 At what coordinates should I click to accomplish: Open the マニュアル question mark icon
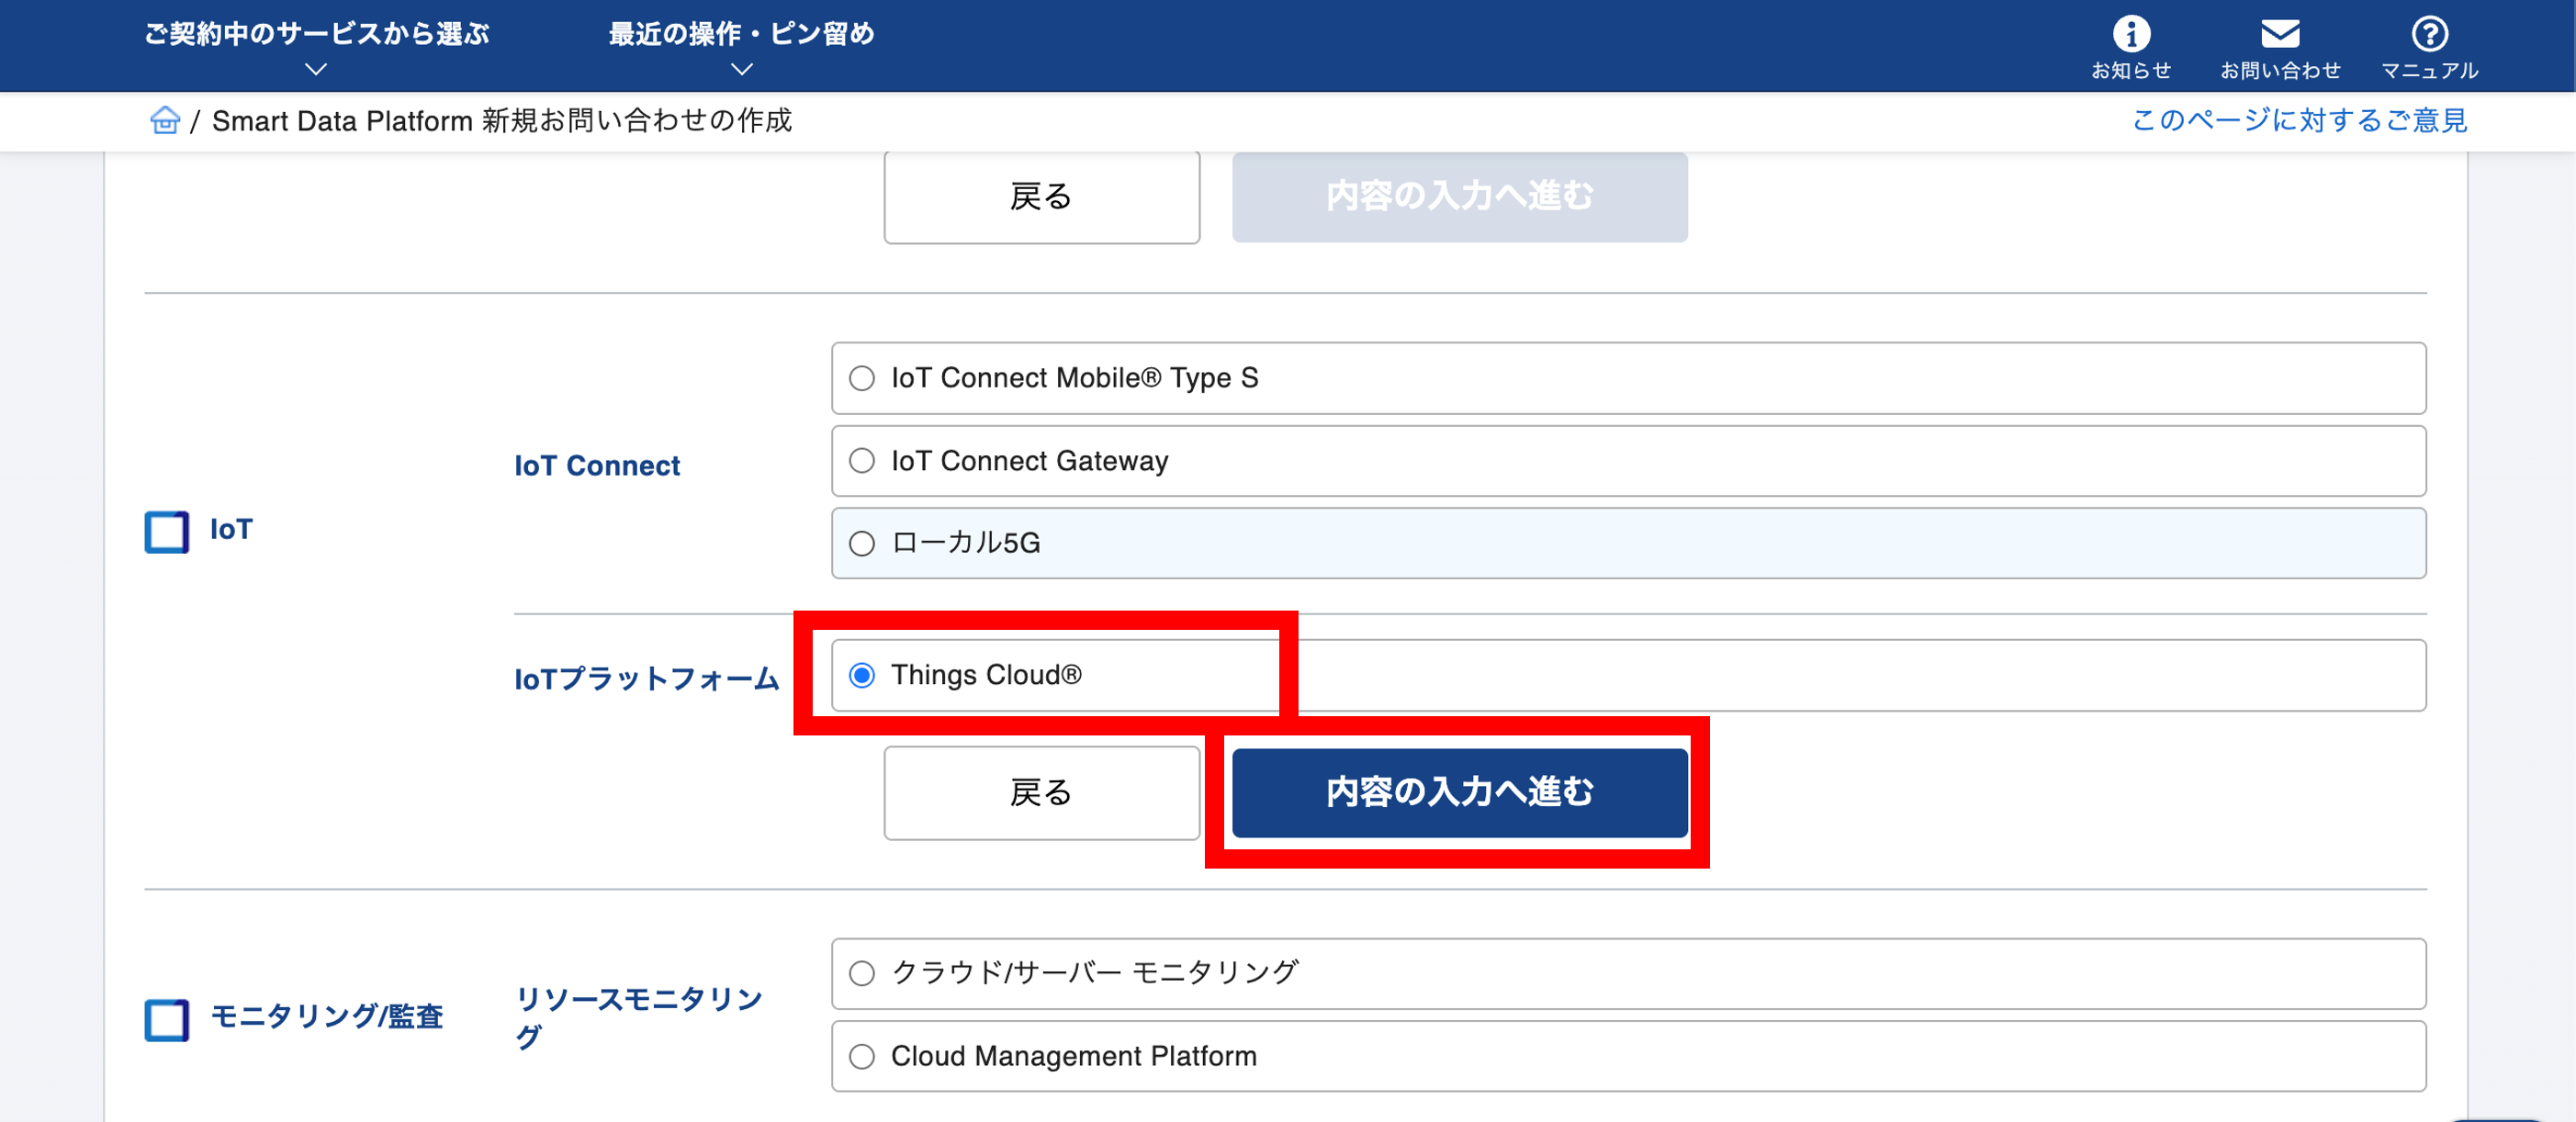pos(2429,35)
